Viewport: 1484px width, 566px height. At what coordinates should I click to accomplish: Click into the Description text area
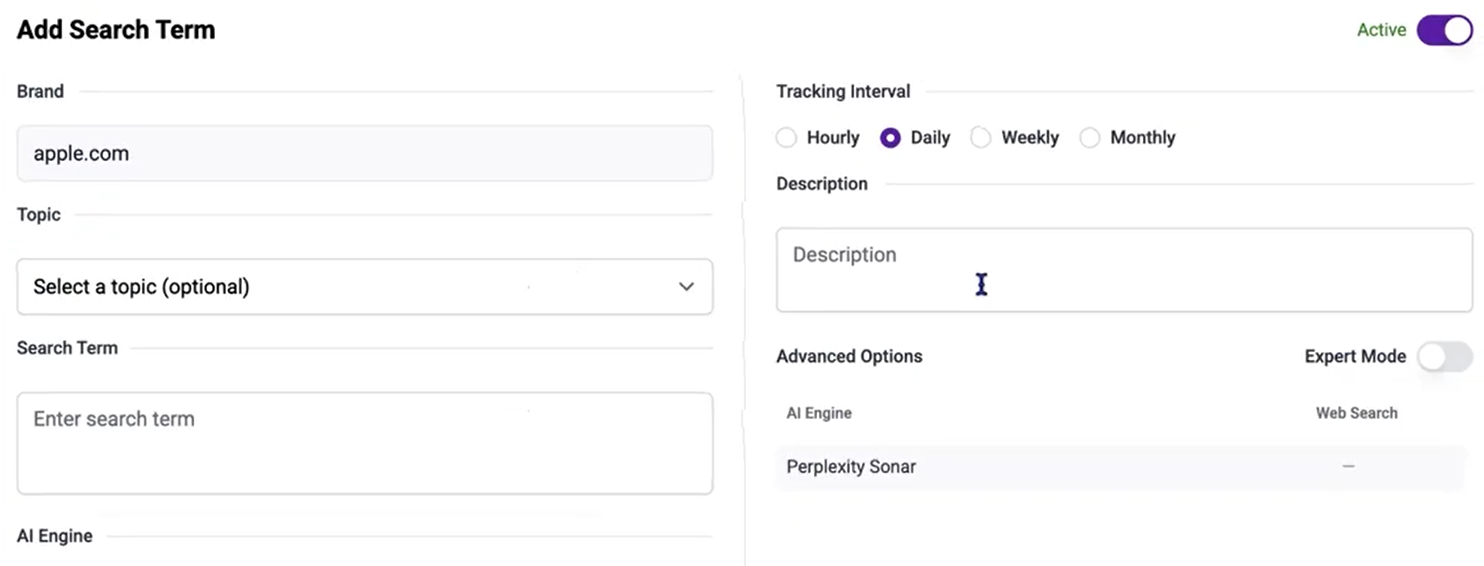pos(1123,269)
